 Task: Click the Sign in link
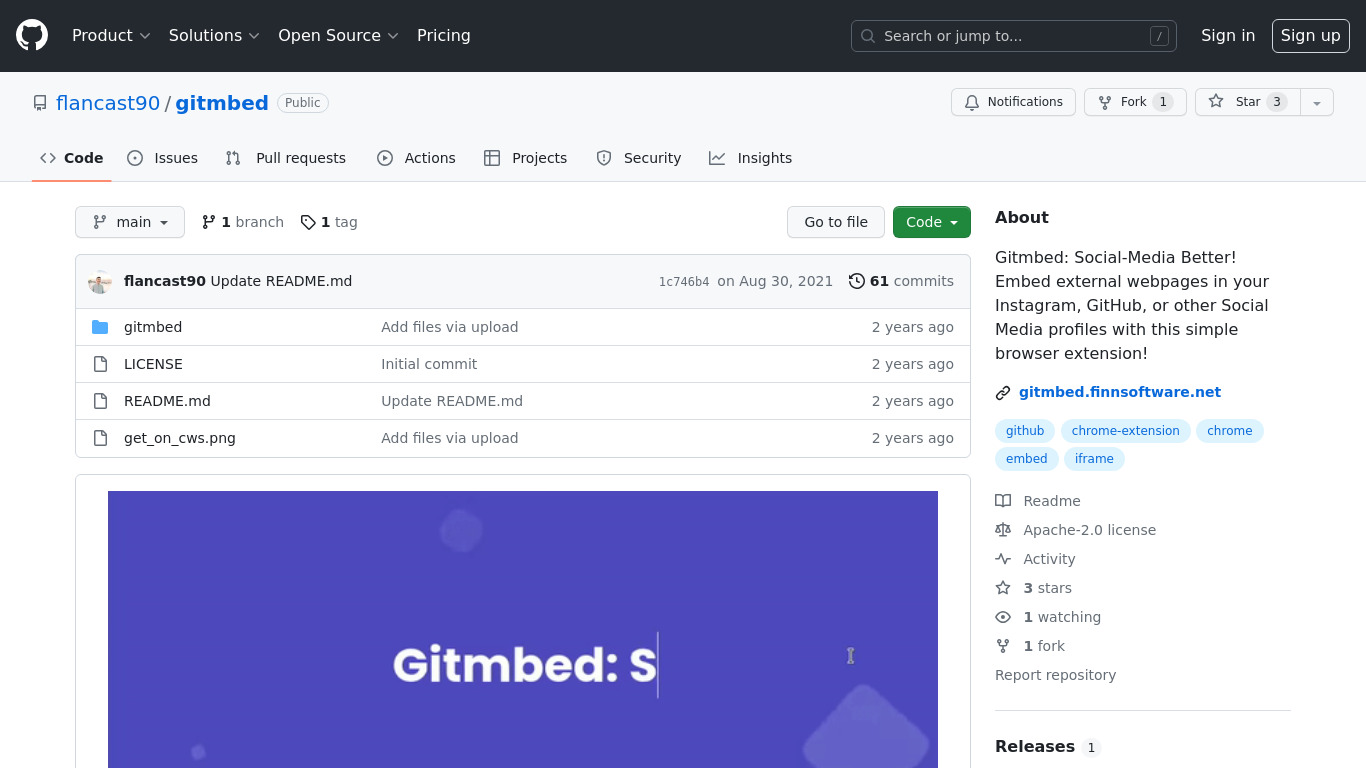[1228, 36]
